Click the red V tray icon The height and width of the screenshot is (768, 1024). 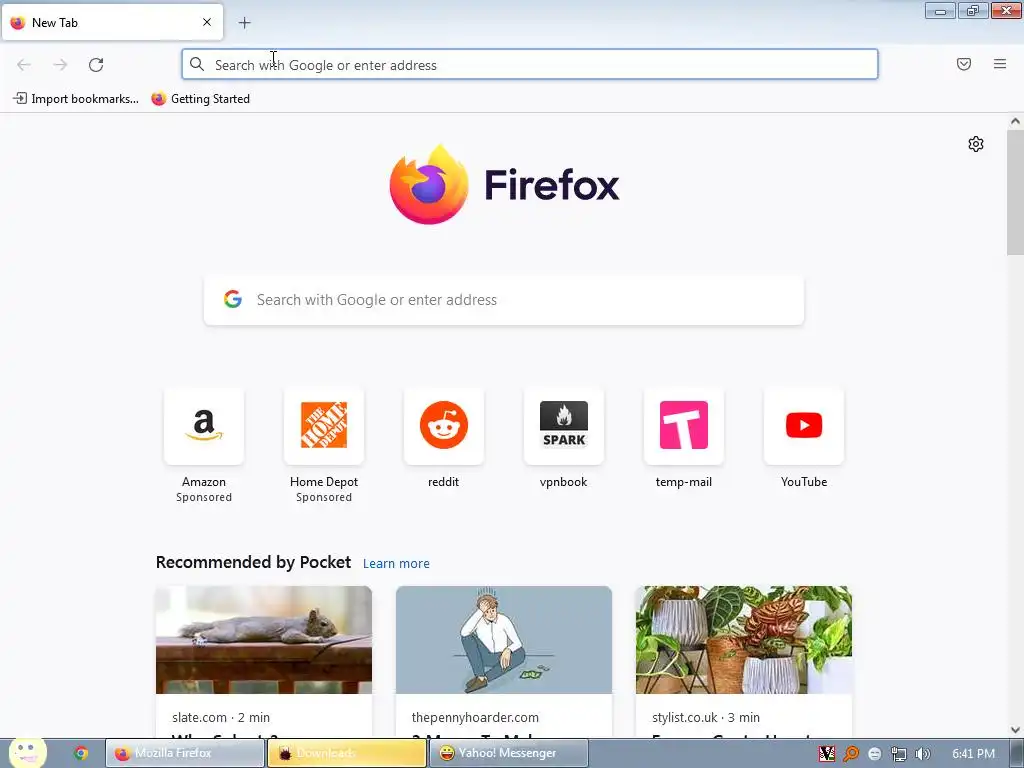point(827,754)
